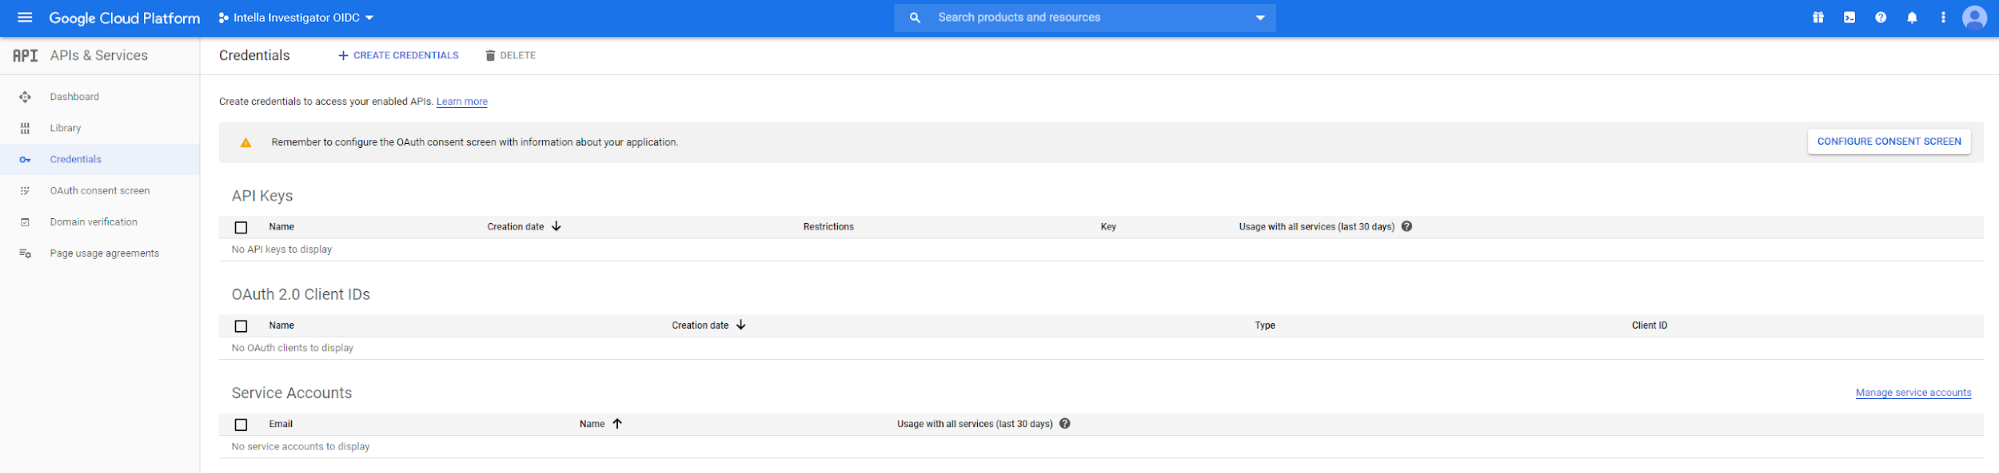This screenshot has width=1999, height=473.
Task: Select all Service Accounts checkbox
Action: [241, 425]
